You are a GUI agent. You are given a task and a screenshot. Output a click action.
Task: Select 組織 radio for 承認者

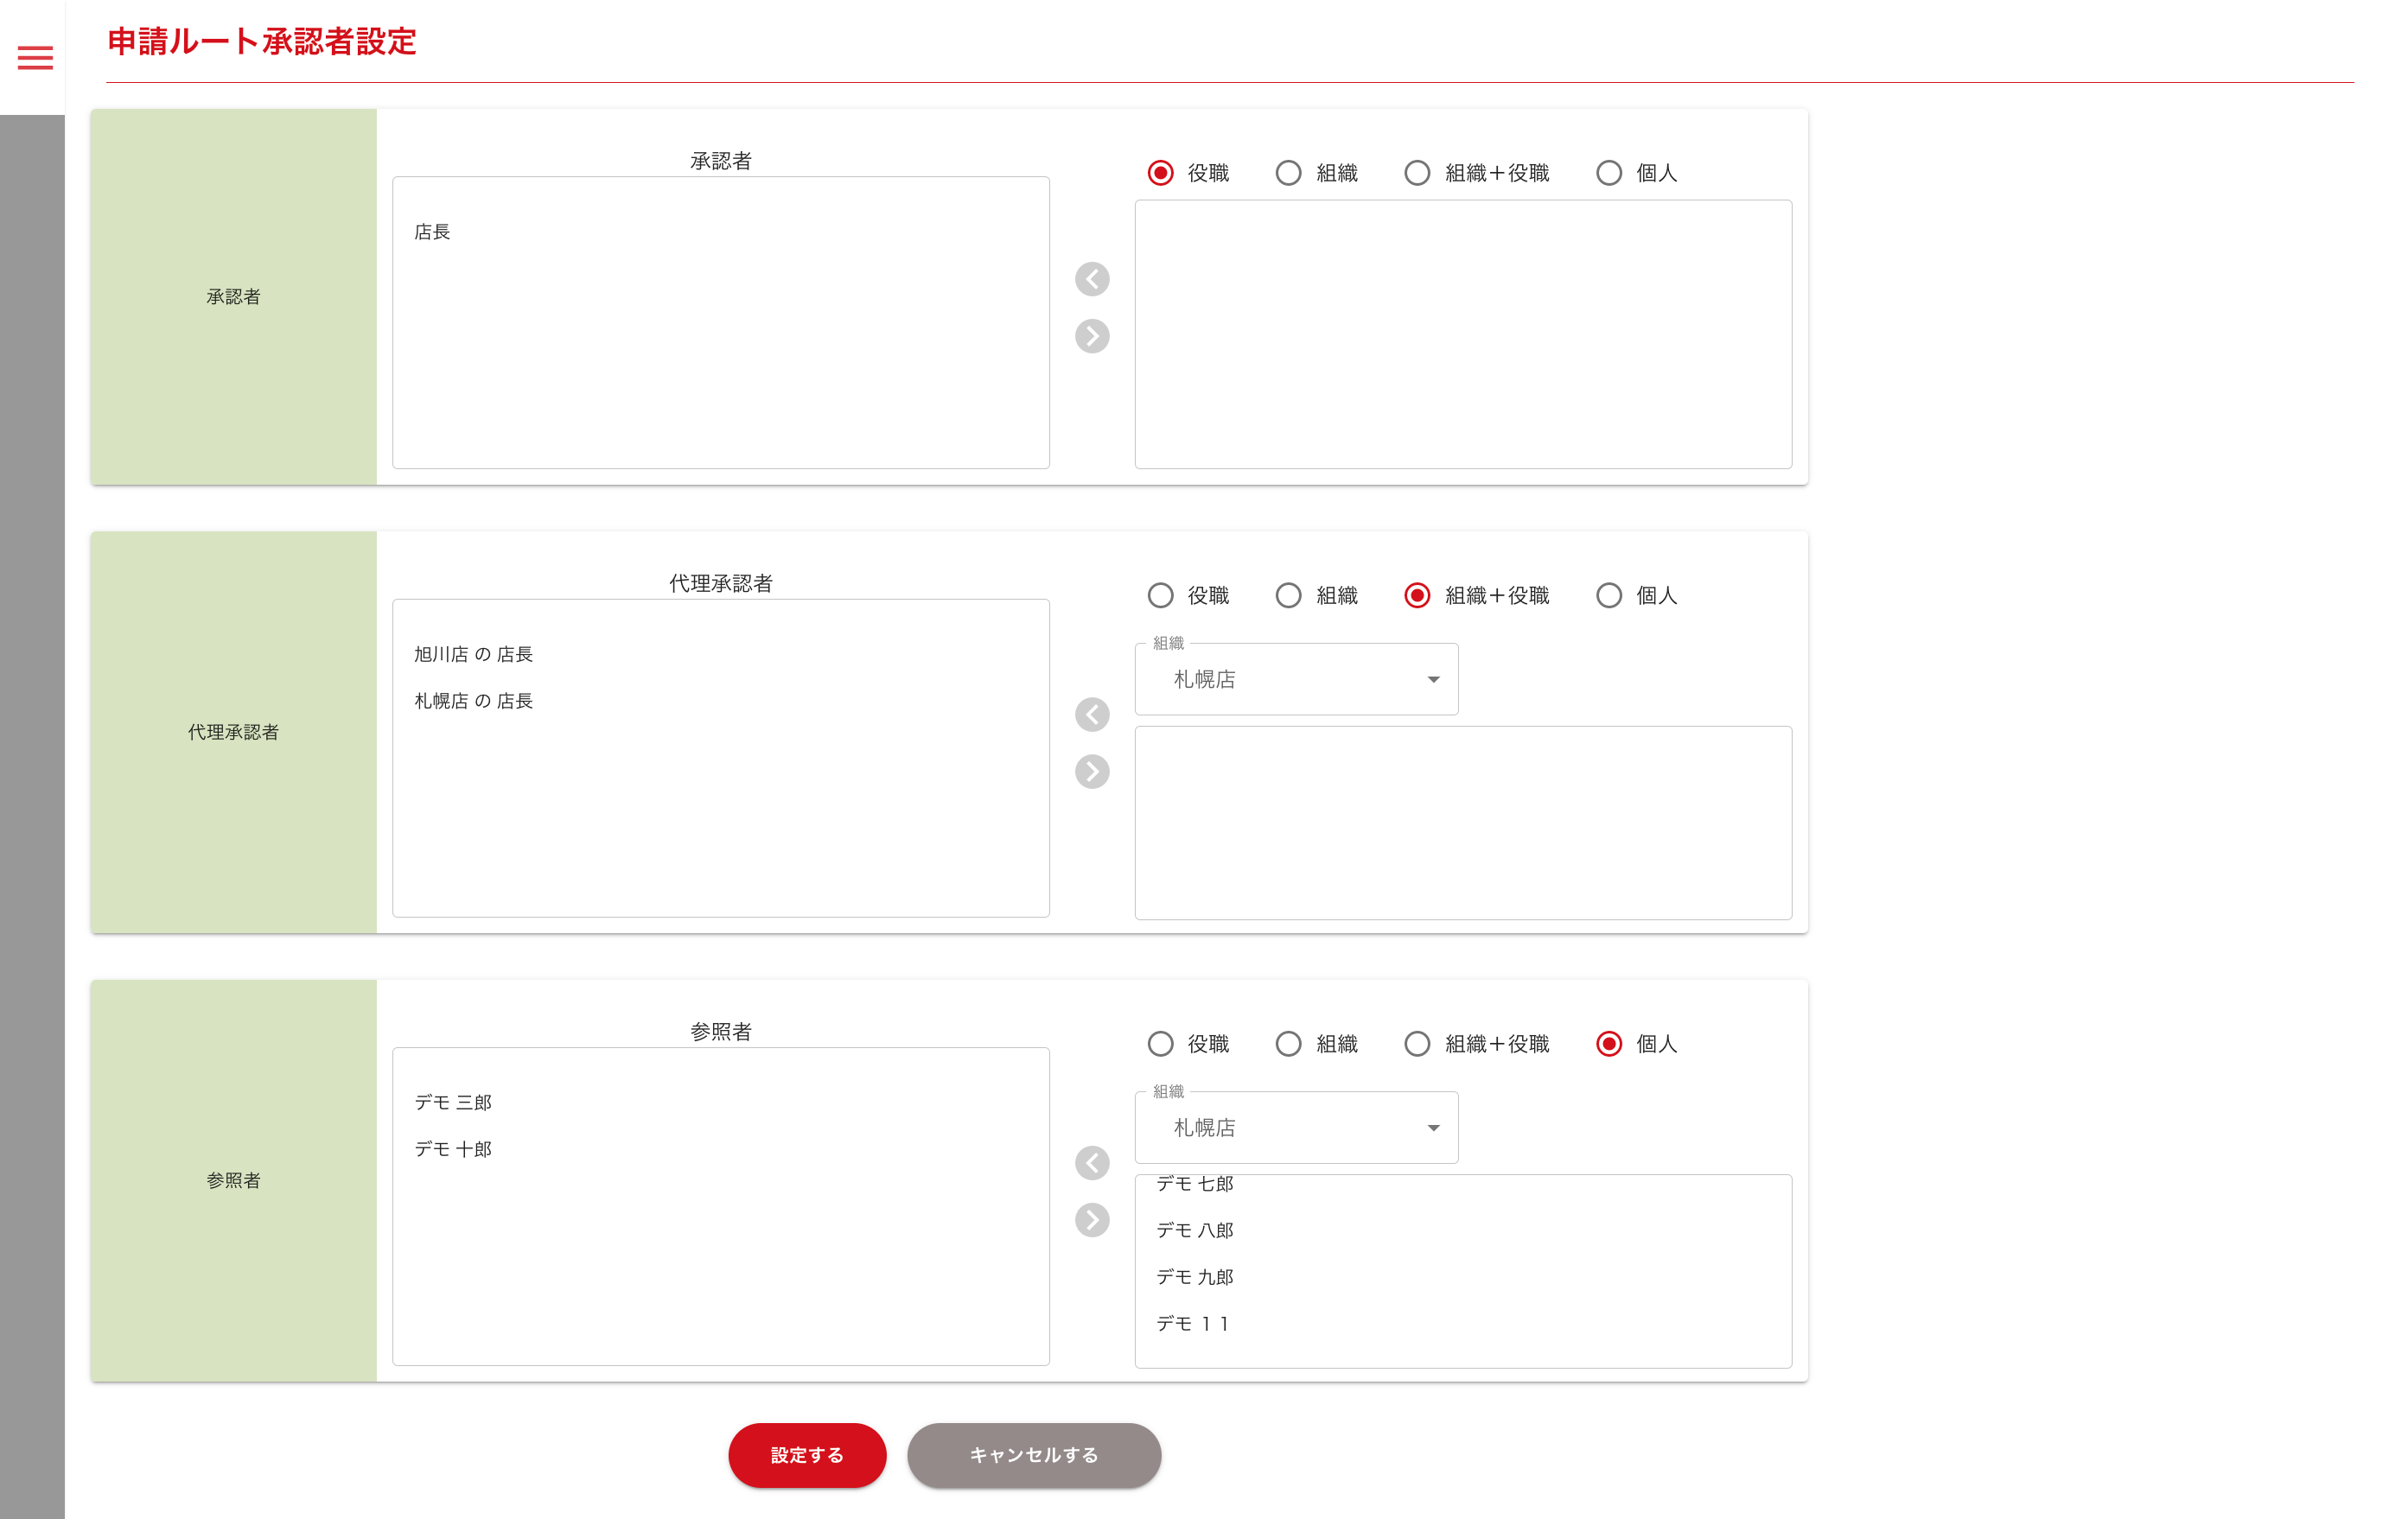[x=1288, y=173]
